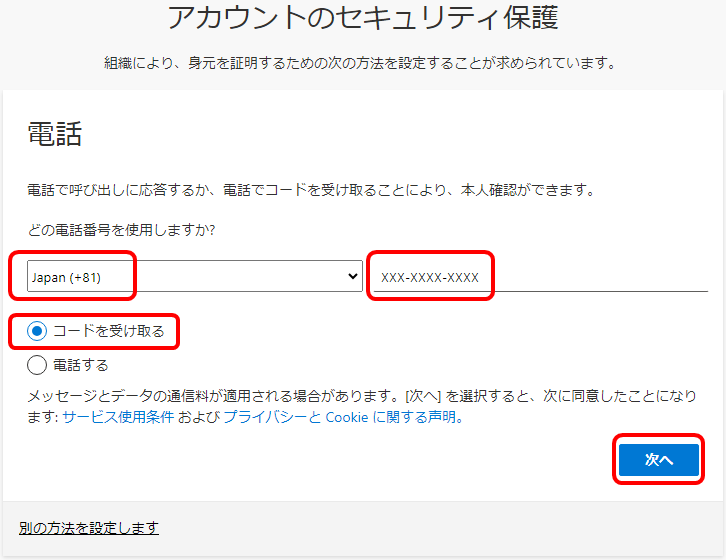Click the 別の方法を設定します link
The image size is (726, 560).
pyautogui.click(x=89, y=528)
